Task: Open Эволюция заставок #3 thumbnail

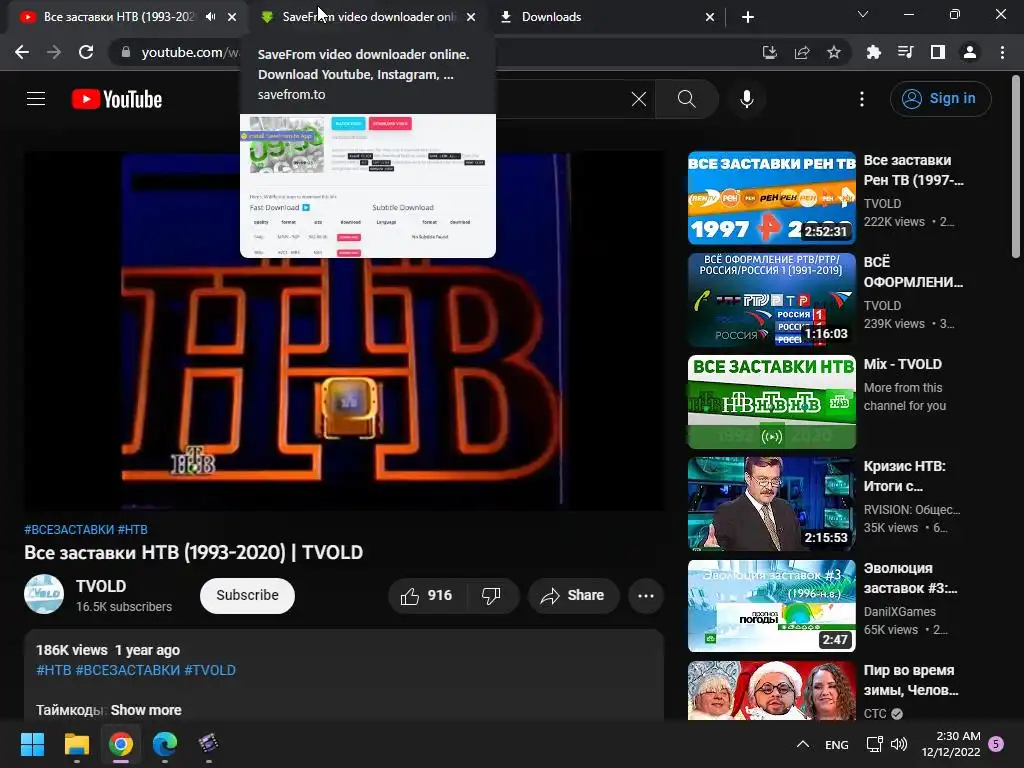Action: [771, 605]
